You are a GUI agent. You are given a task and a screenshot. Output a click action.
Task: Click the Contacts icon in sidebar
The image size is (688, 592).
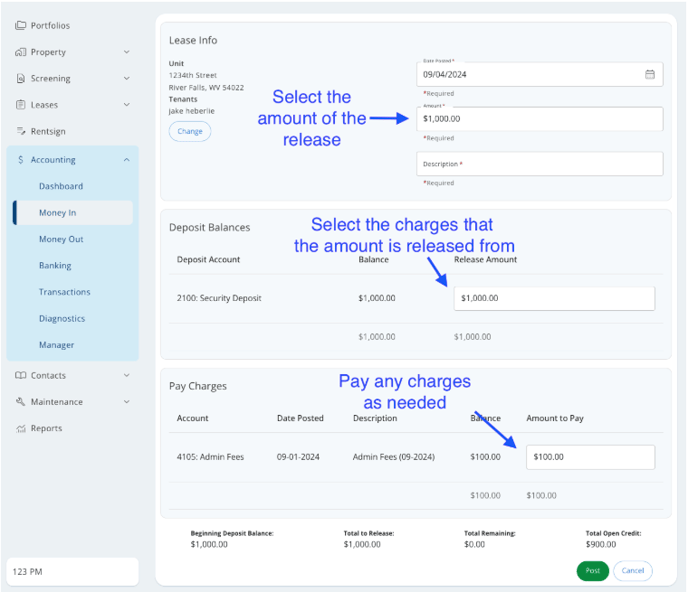pos(21,376)
